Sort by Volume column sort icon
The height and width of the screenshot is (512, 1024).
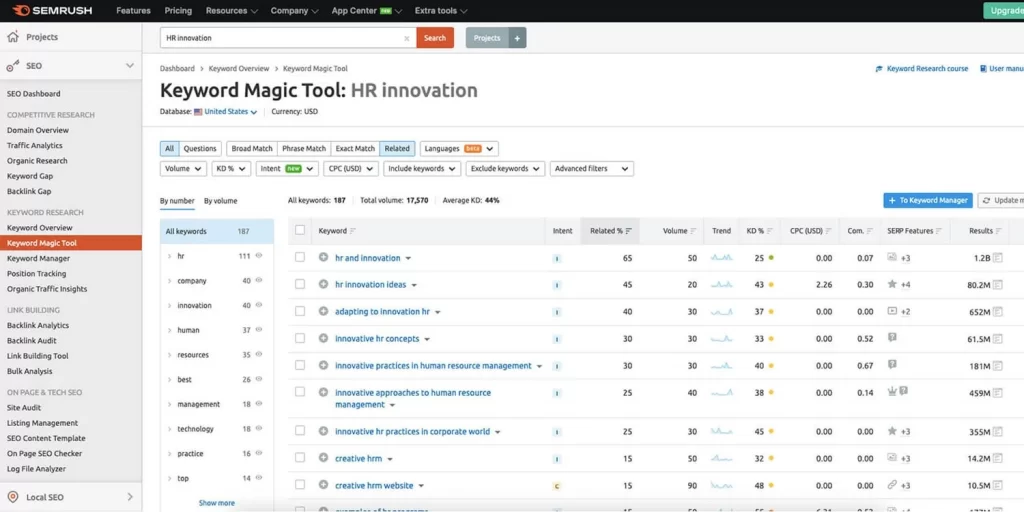[x=694, y=231]
